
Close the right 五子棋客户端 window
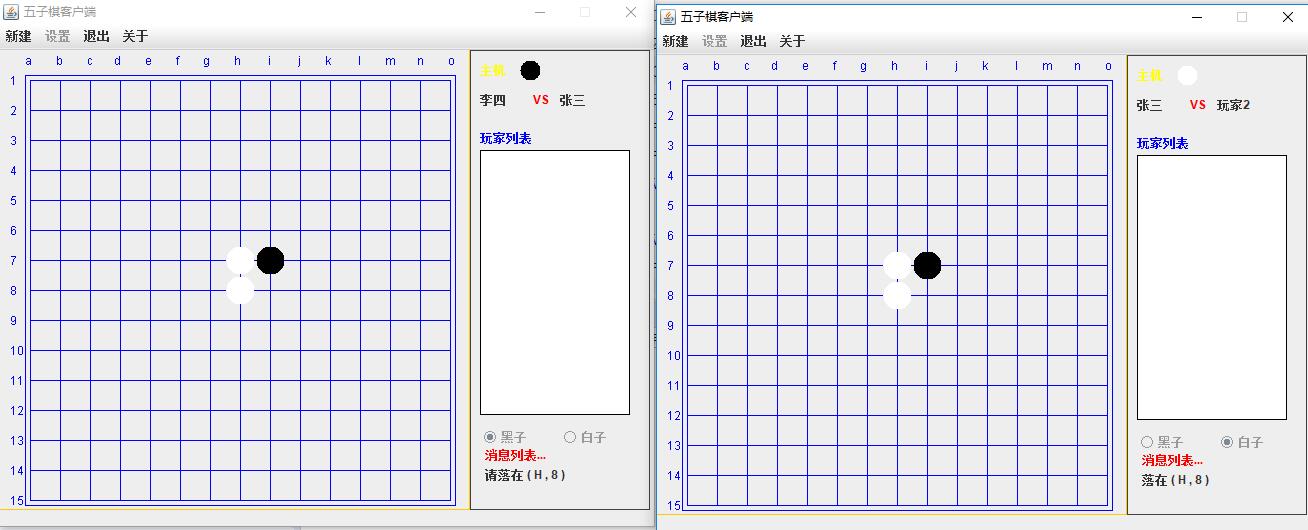[1287, 17]
